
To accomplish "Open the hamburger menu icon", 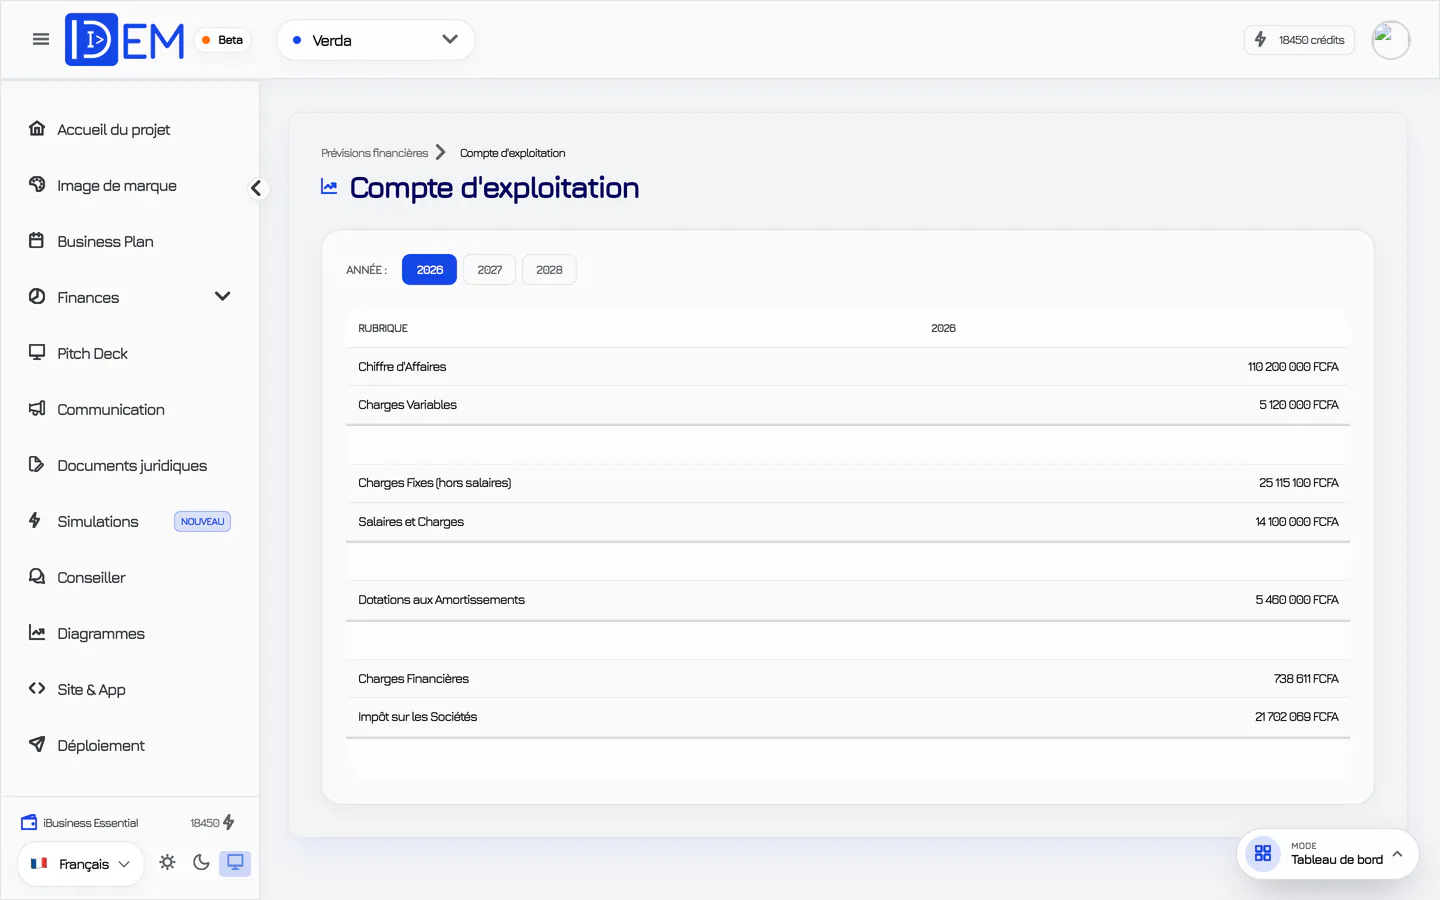I will point(41,40).
